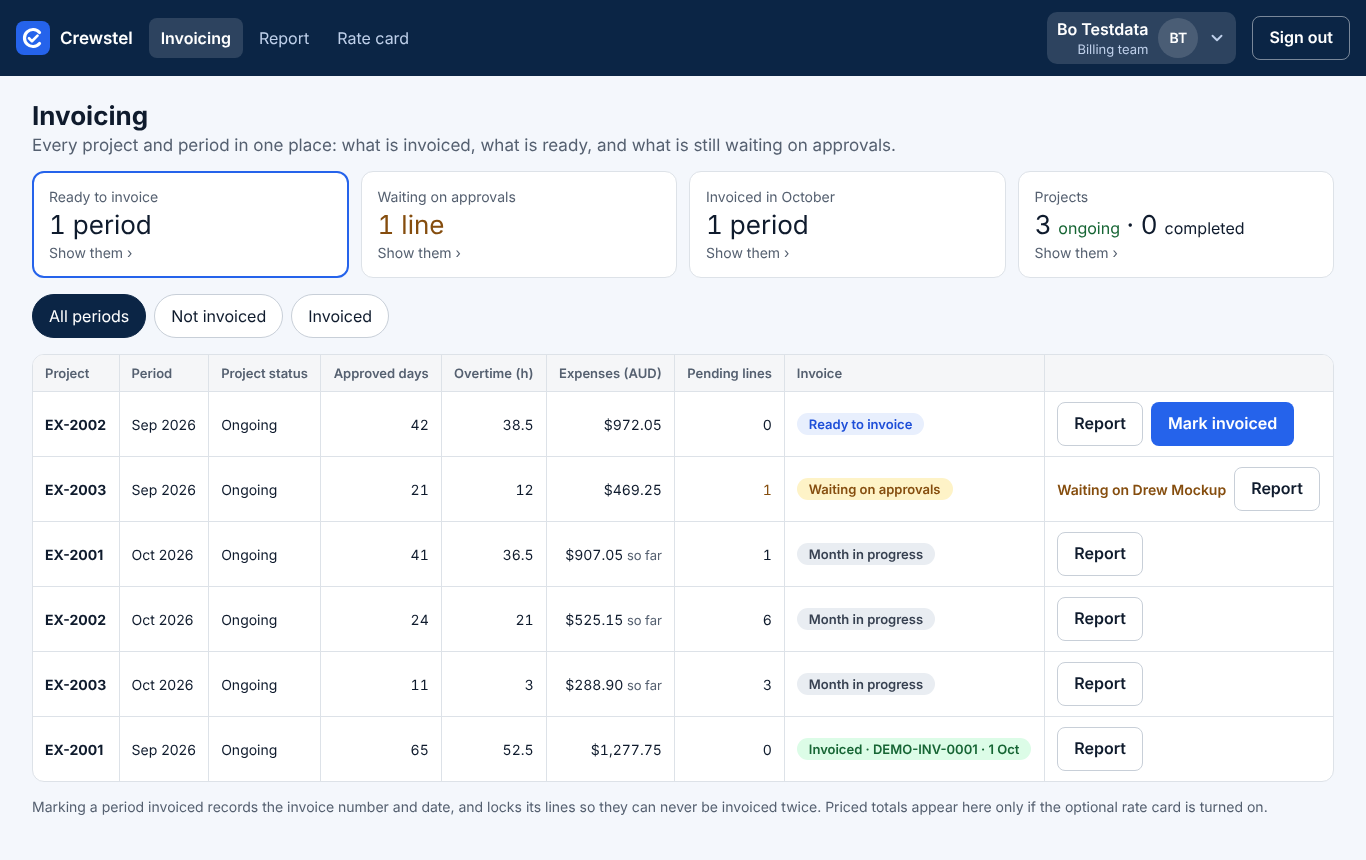Click the Expenses (AUD) column header
Image resolution: width=1366 pixels, height=860 pixels.
point(610,373)
